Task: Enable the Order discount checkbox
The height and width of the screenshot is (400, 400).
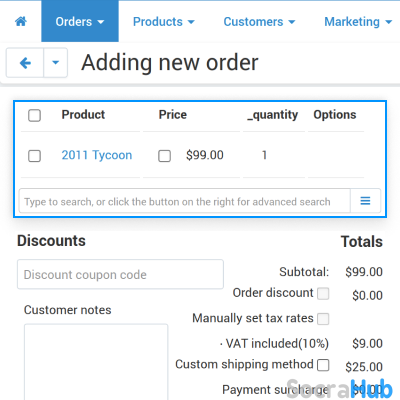Action: (323, 294)
